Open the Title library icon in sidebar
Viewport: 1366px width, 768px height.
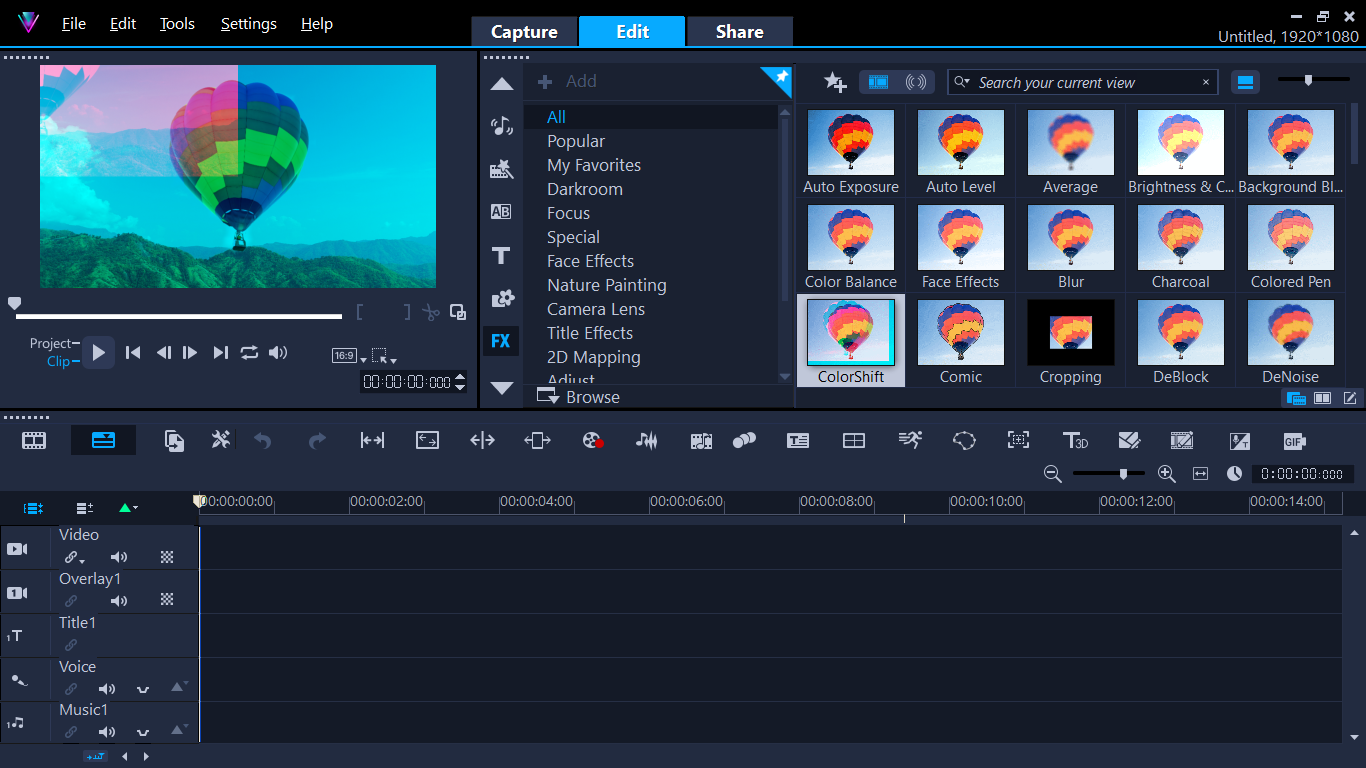501,255
